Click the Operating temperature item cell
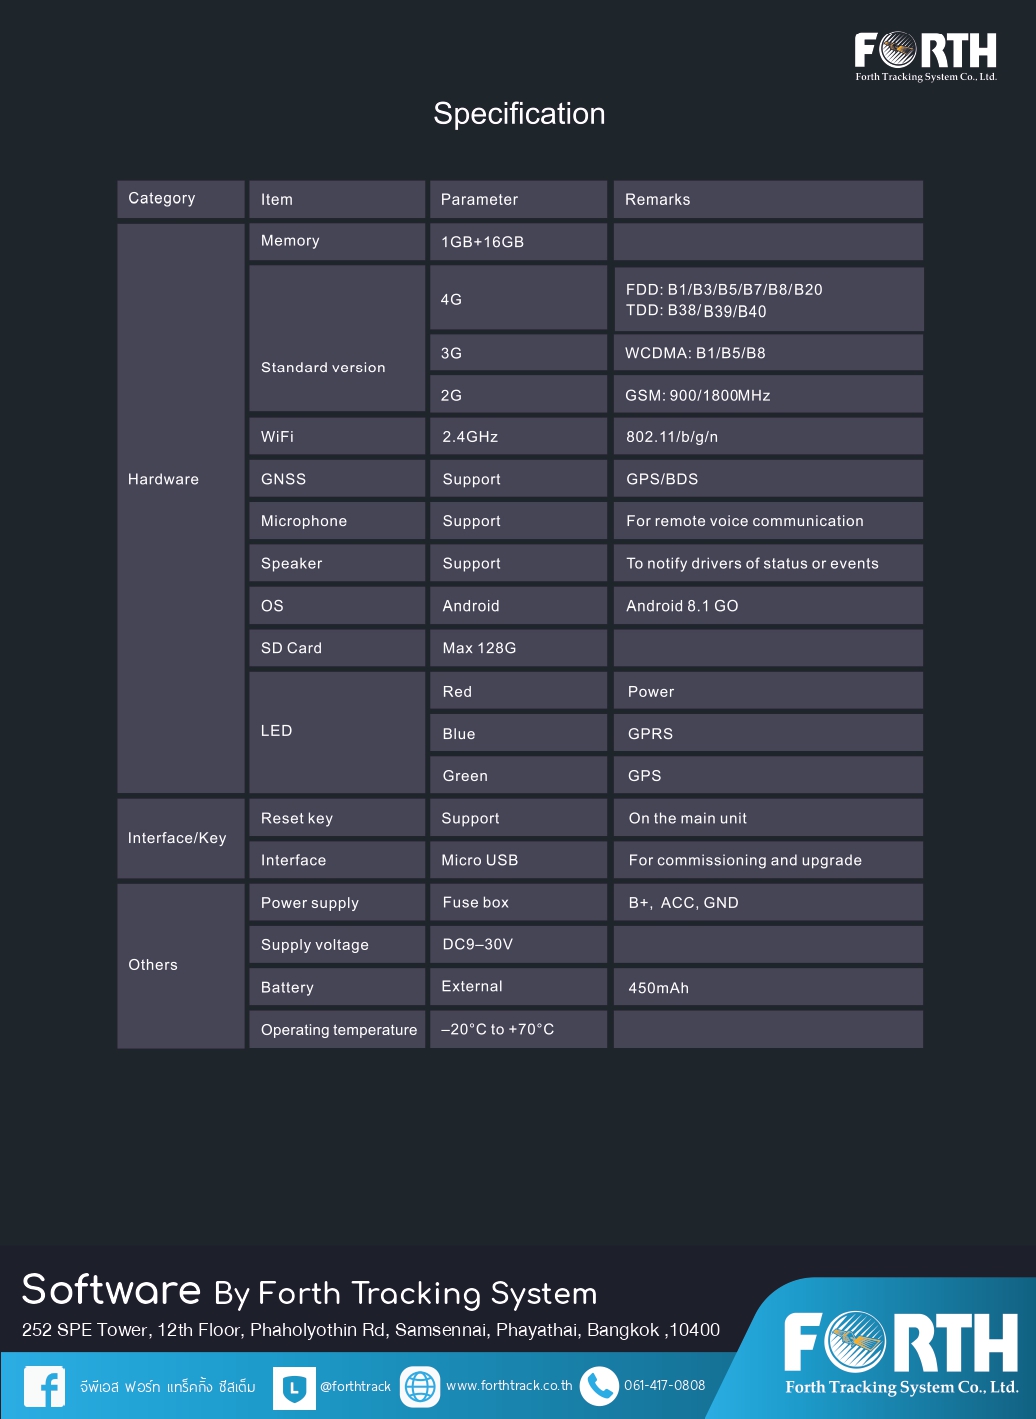The image size is (1036, 1419). point(338,1030)
